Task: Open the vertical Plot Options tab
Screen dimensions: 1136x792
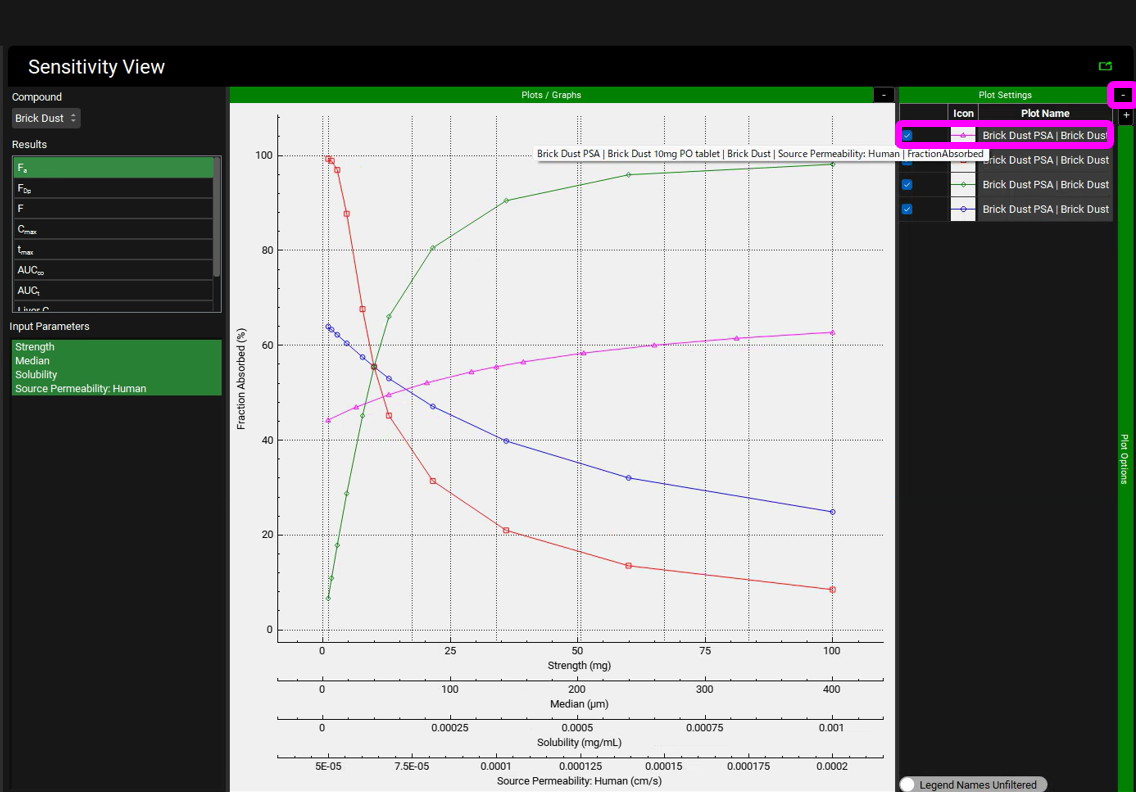Action: pyautogui.click(x=1125, y=458)
